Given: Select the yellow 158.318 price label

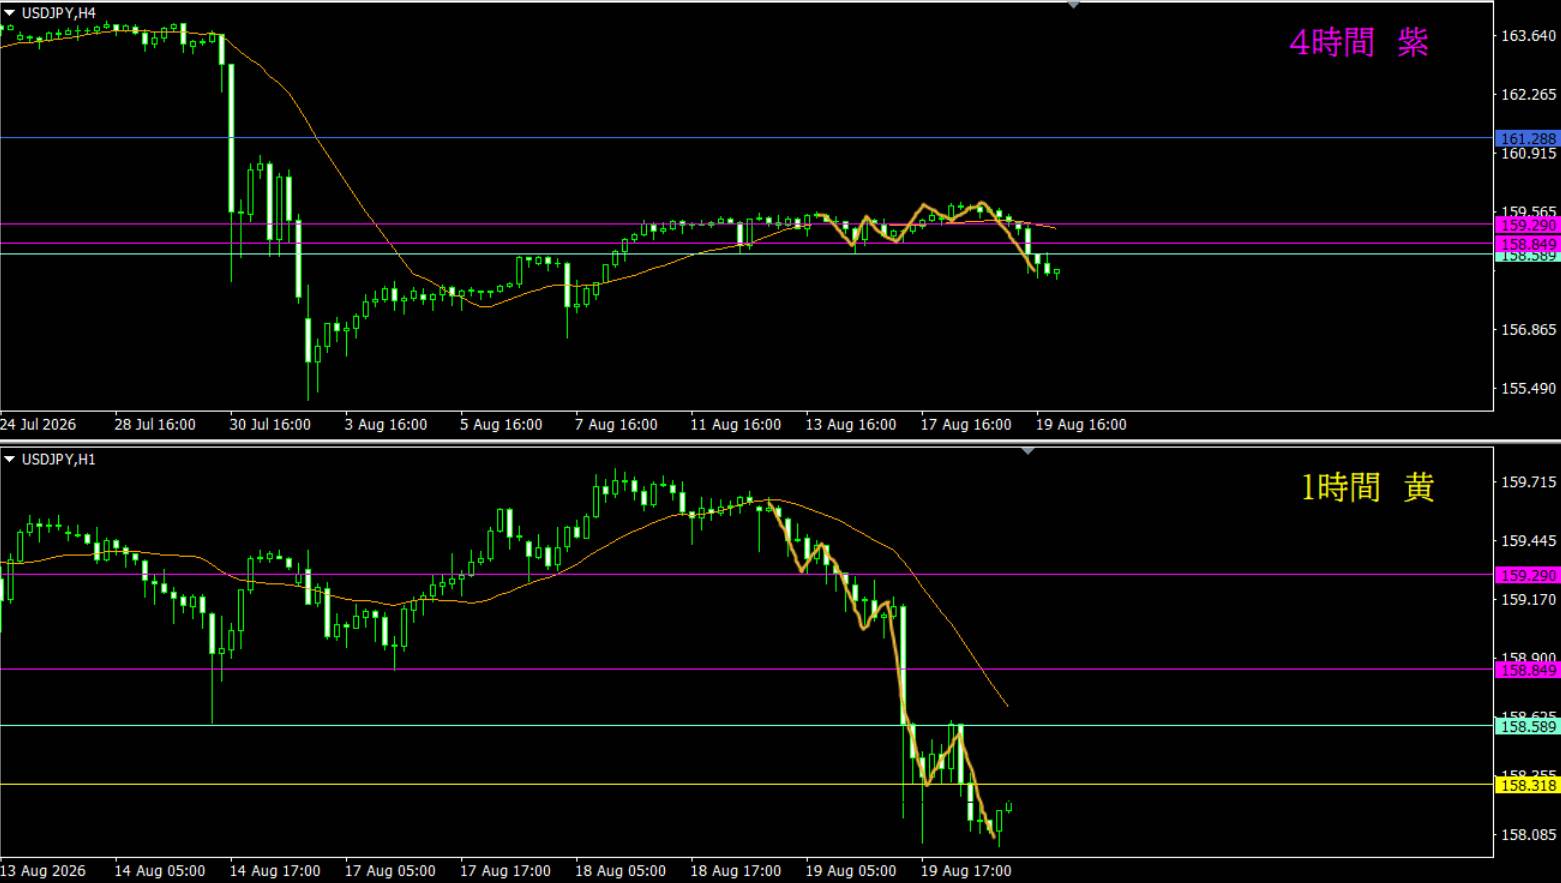Looking at the screenshot, I should tap(1528, 785).
